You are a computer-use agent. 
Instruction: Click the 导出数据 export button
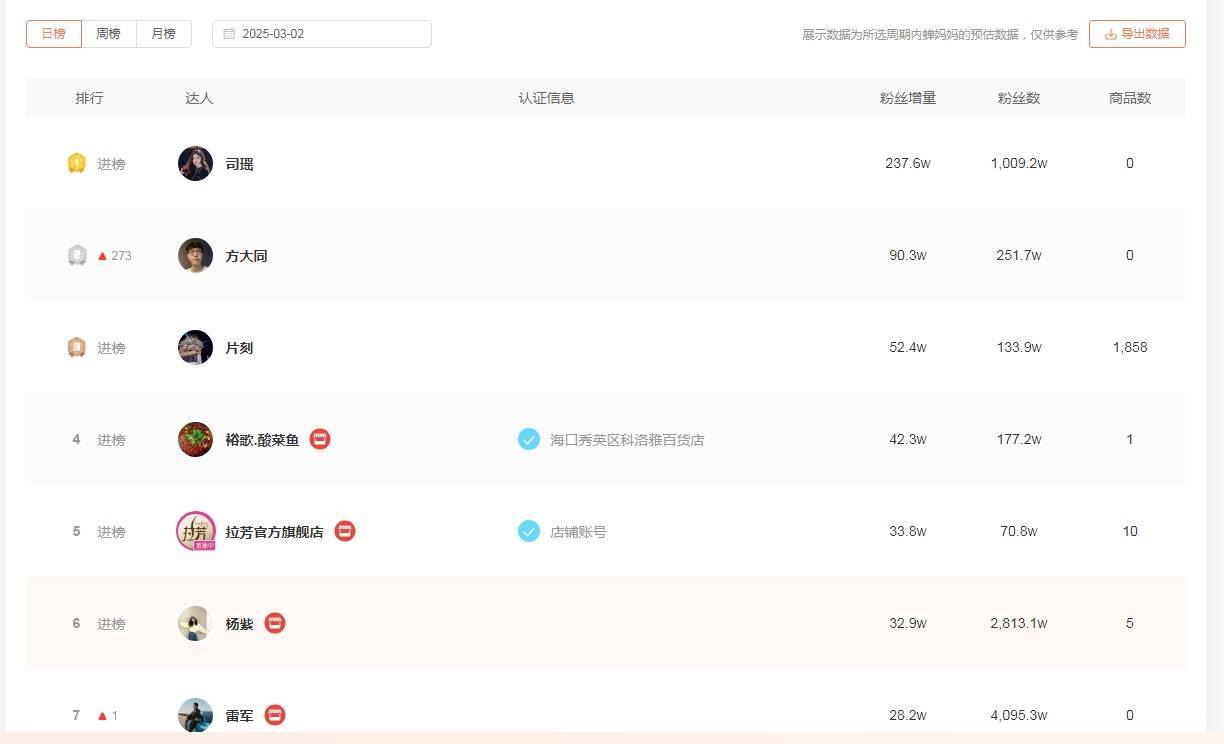(1137, 33)
